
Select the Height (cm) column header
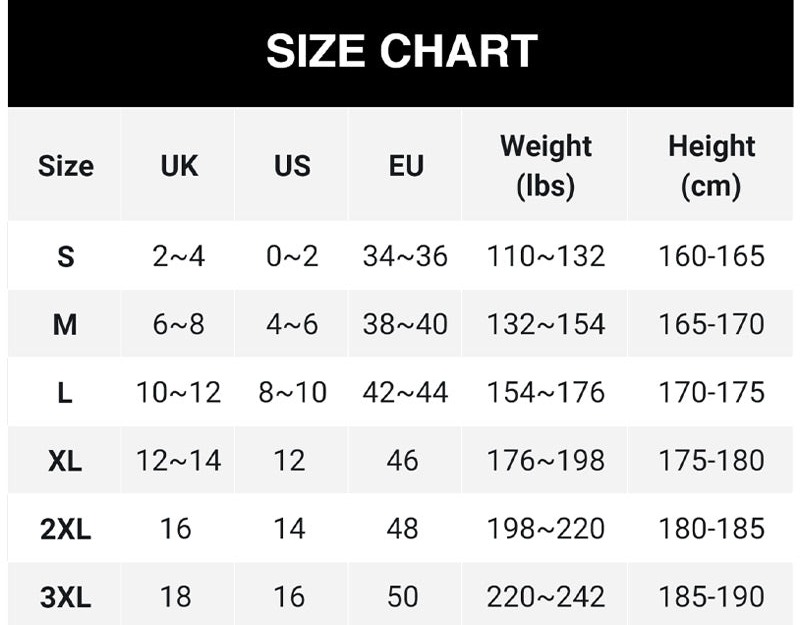[711, 166]
